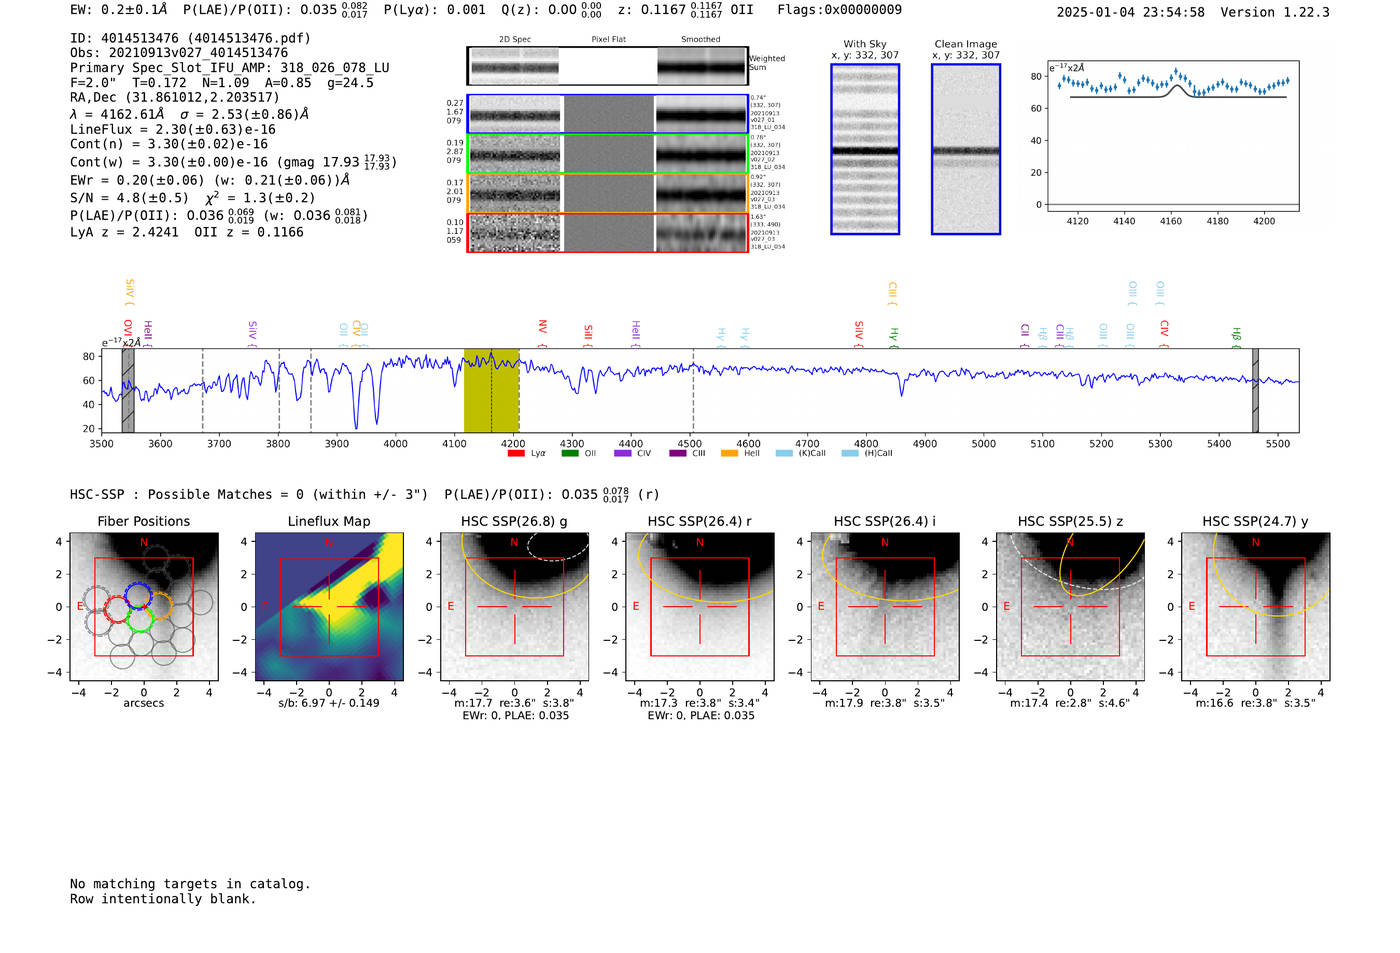Click the Smoothed column header
This screenshot has width=1400, height=953.
point(701,39)
